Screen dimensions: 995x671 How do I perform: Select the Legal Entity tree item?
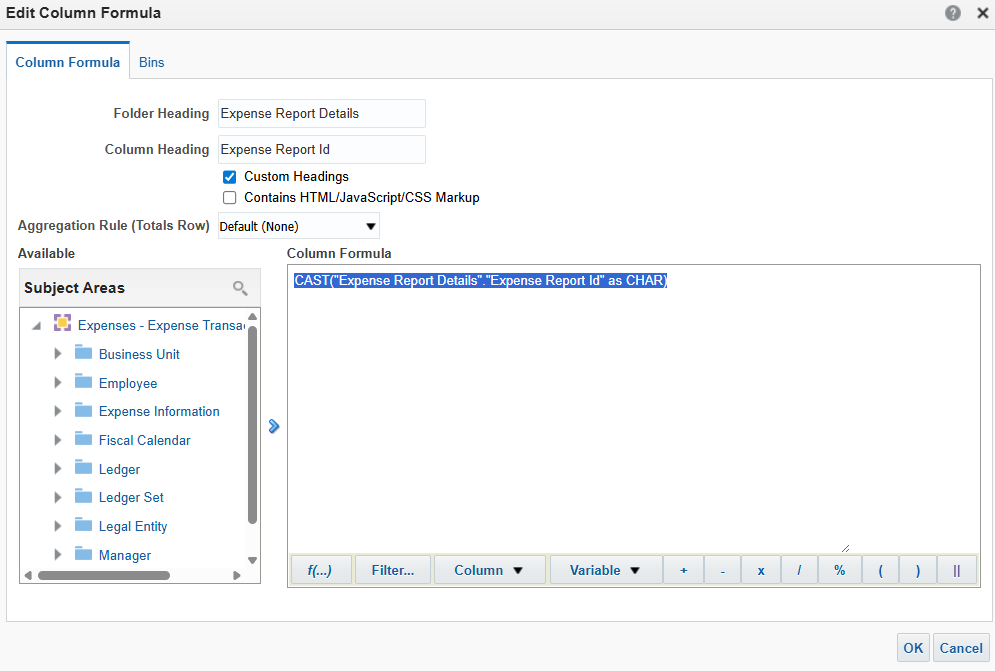(x=133, y=526)
